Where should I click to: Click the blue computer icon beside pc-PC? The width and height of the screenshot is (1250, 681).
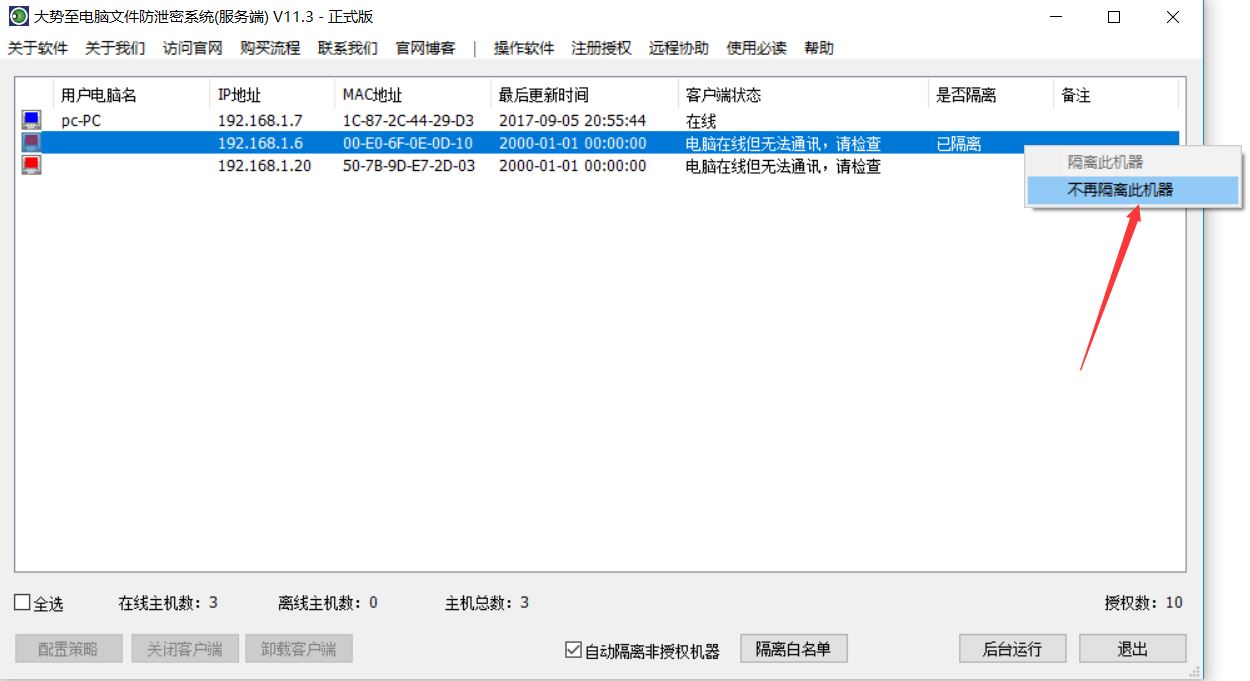[x=31, y=120]
